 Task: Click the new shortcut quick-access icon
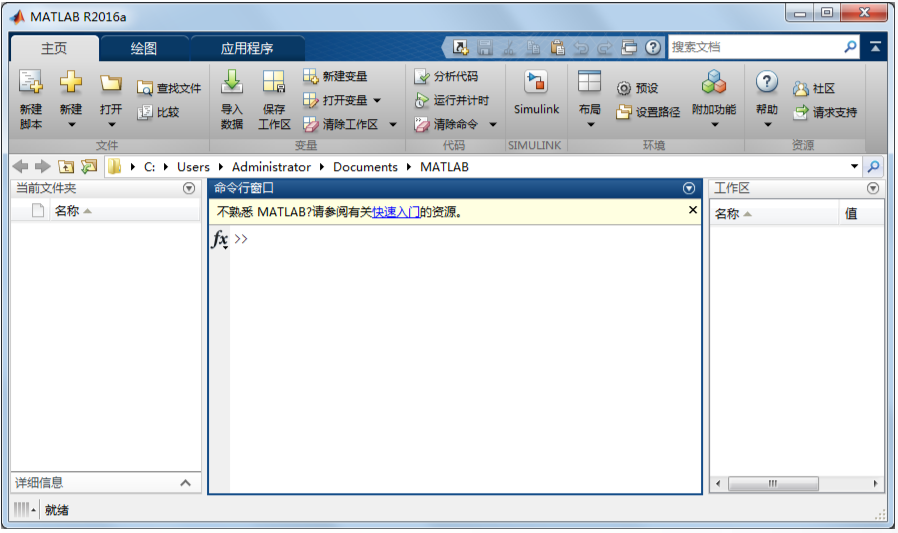click(460, 48)
